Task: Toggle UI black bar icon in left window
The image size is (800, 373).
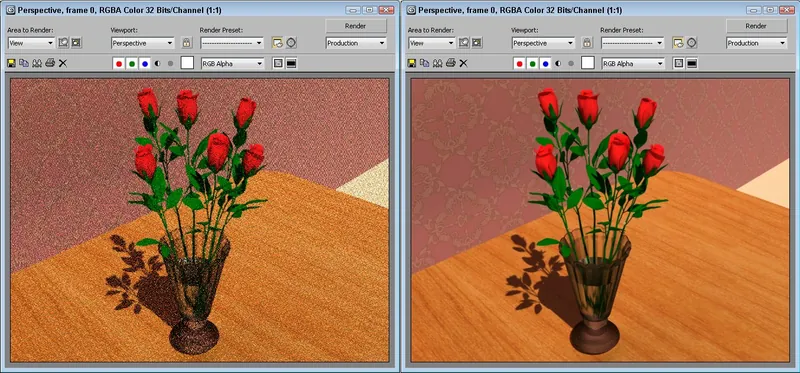Action: [x=291, y=63]
